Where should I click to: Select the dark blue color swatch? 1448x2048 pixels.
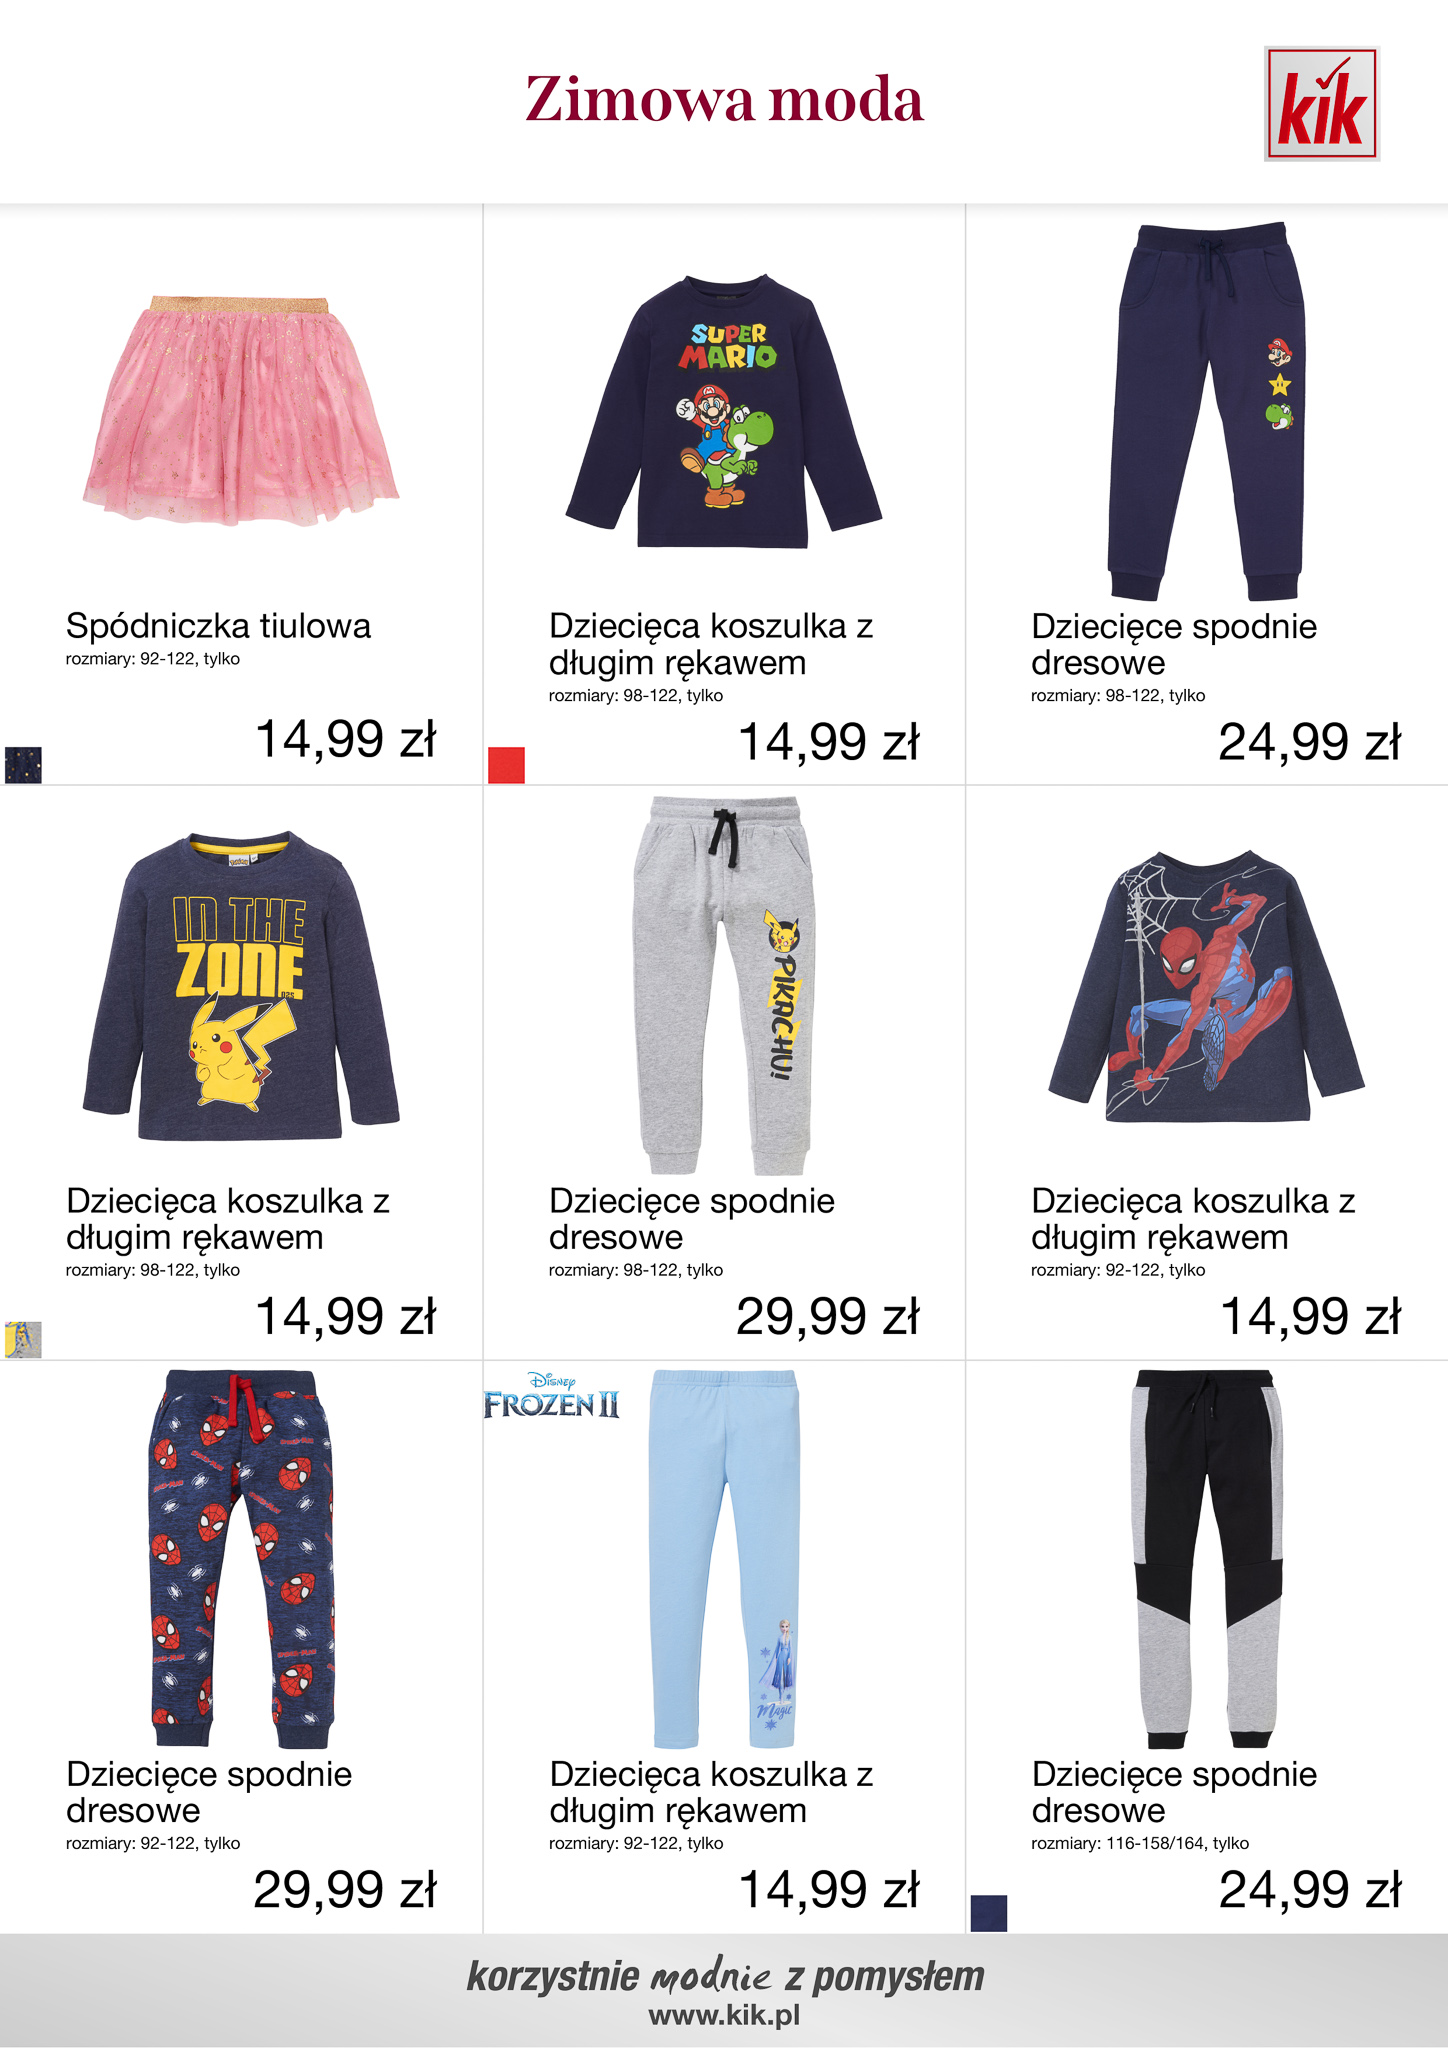click(988, 1913)
